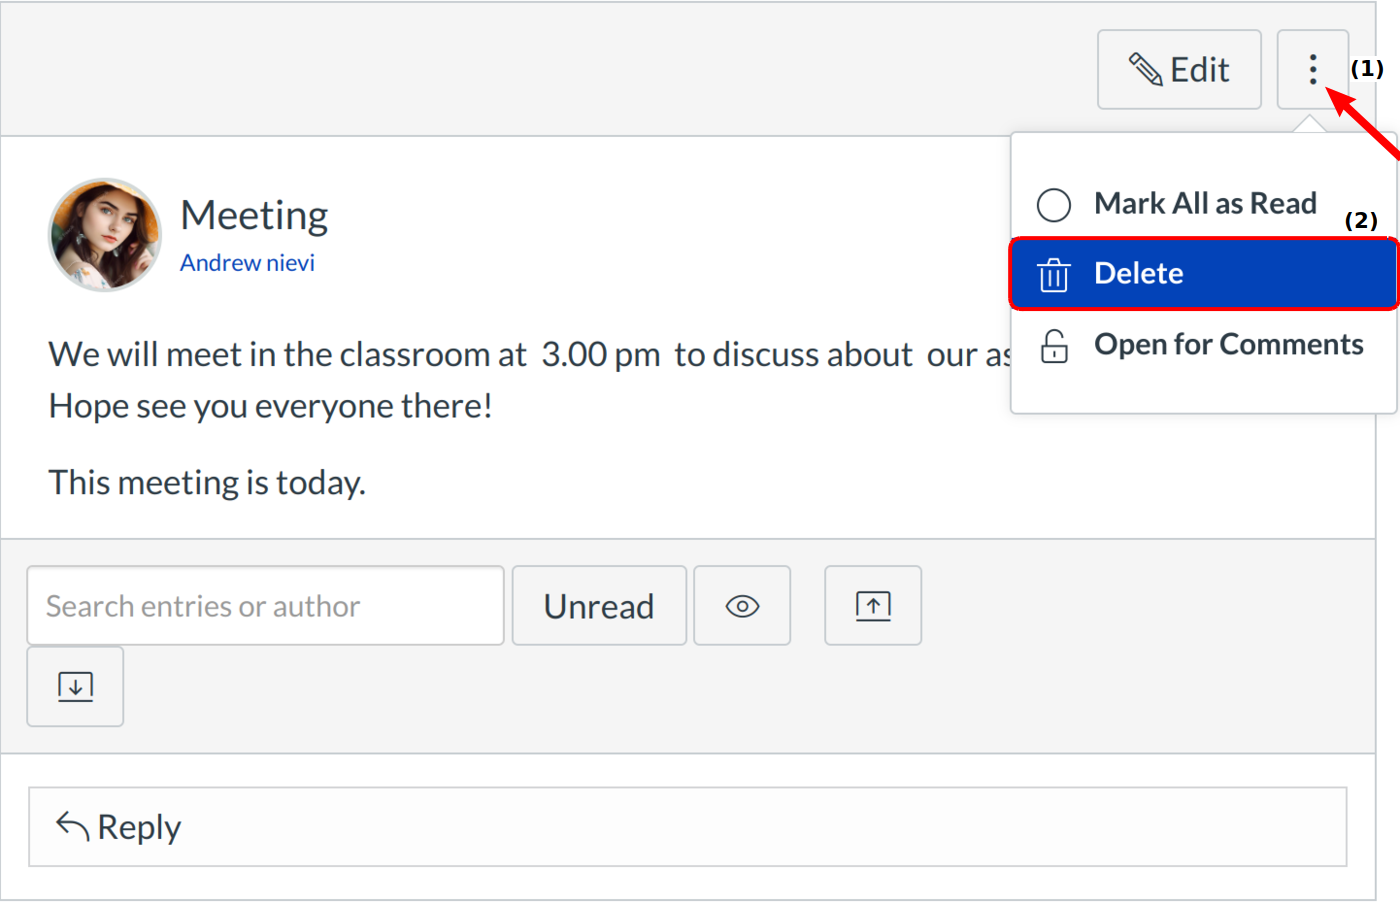1400x903 pixels.
Task: Expand replies with down-arrow icon button
Action: [x=75, y=687]
